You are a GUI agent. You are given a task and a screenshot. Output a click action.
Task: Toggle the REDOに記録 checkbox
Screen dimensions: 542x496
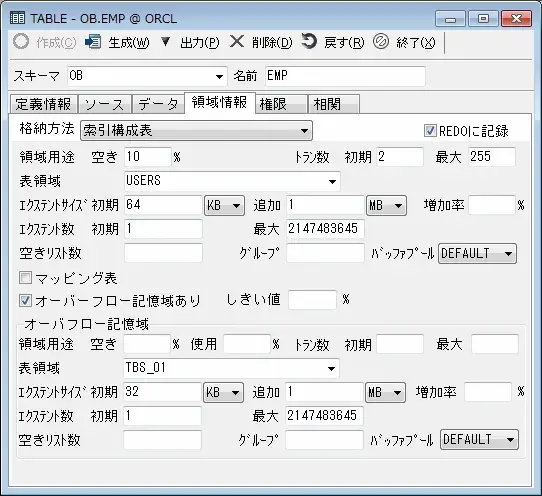(430, 131)
